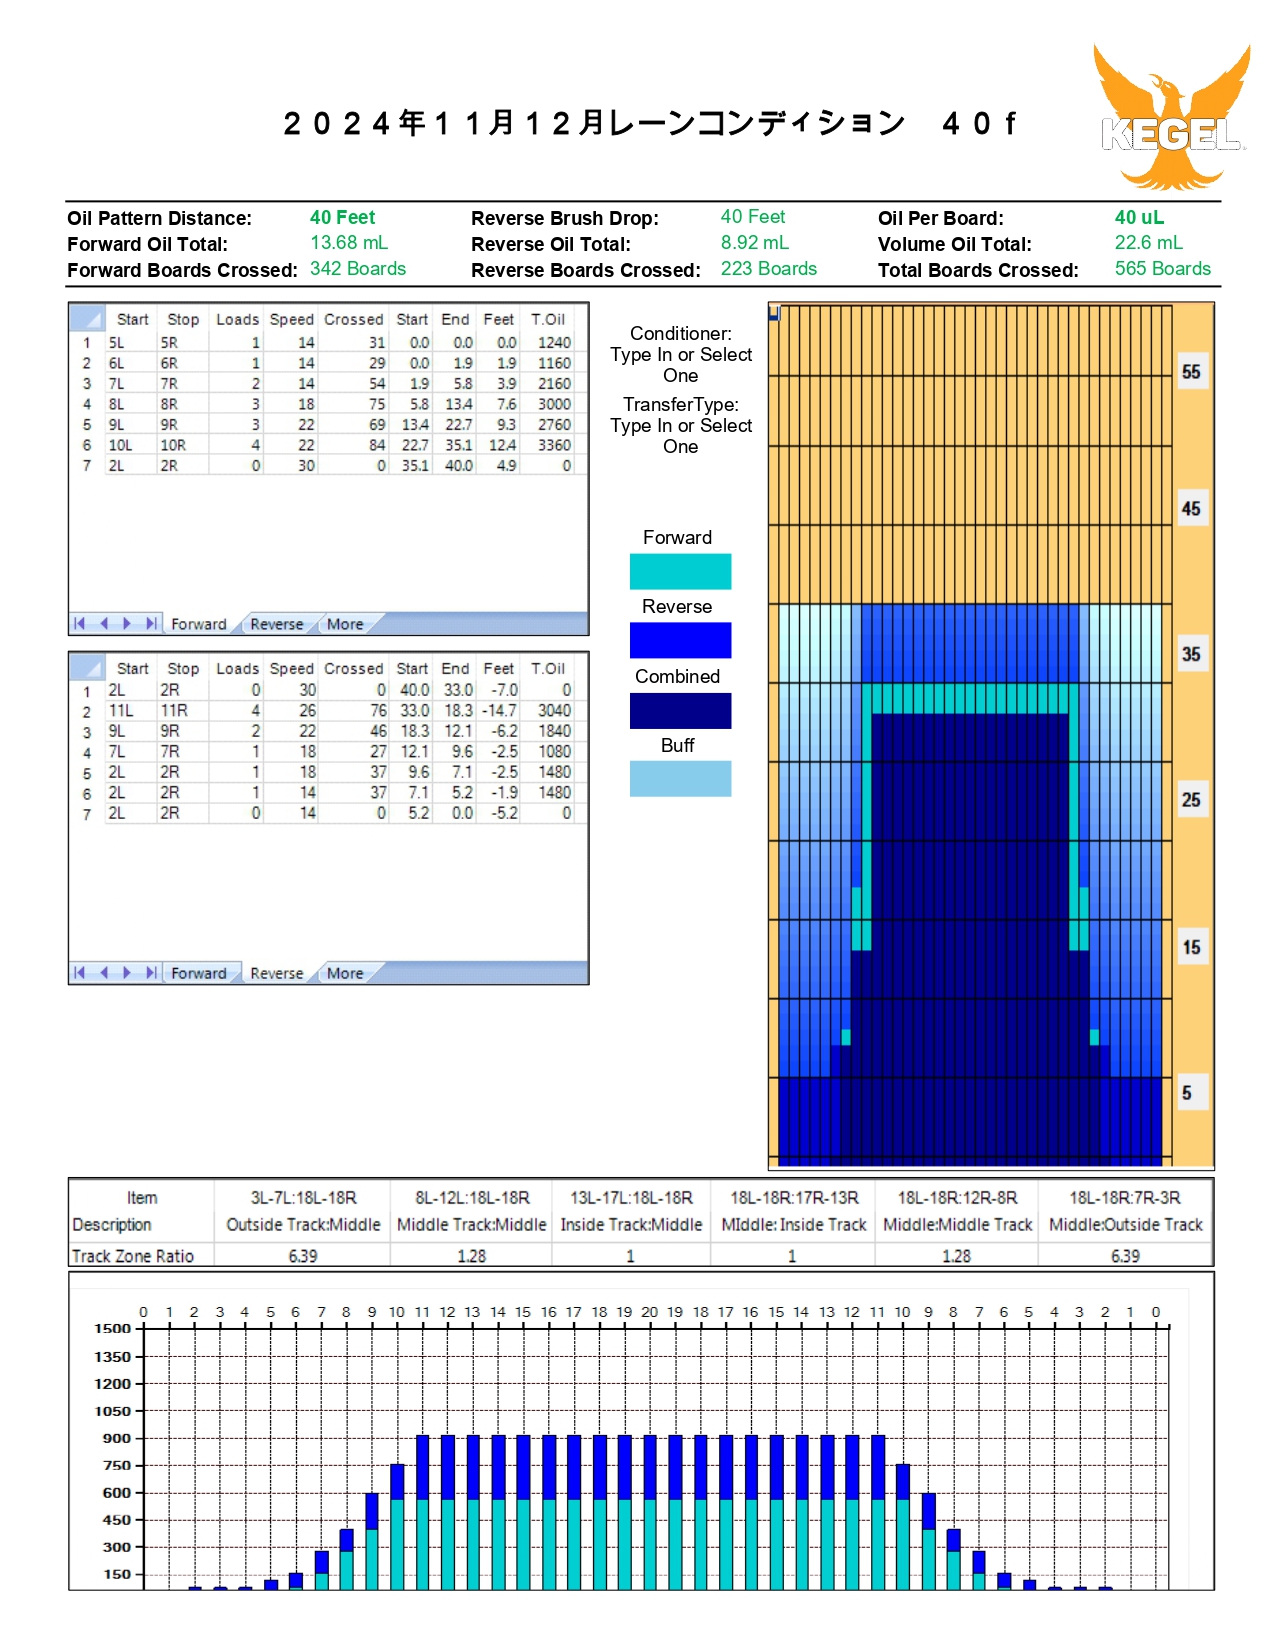Viewport: 1275px width, 1651px height.
Task: Click the 55 distance marker on lane graph
Action: point(1191,372)
